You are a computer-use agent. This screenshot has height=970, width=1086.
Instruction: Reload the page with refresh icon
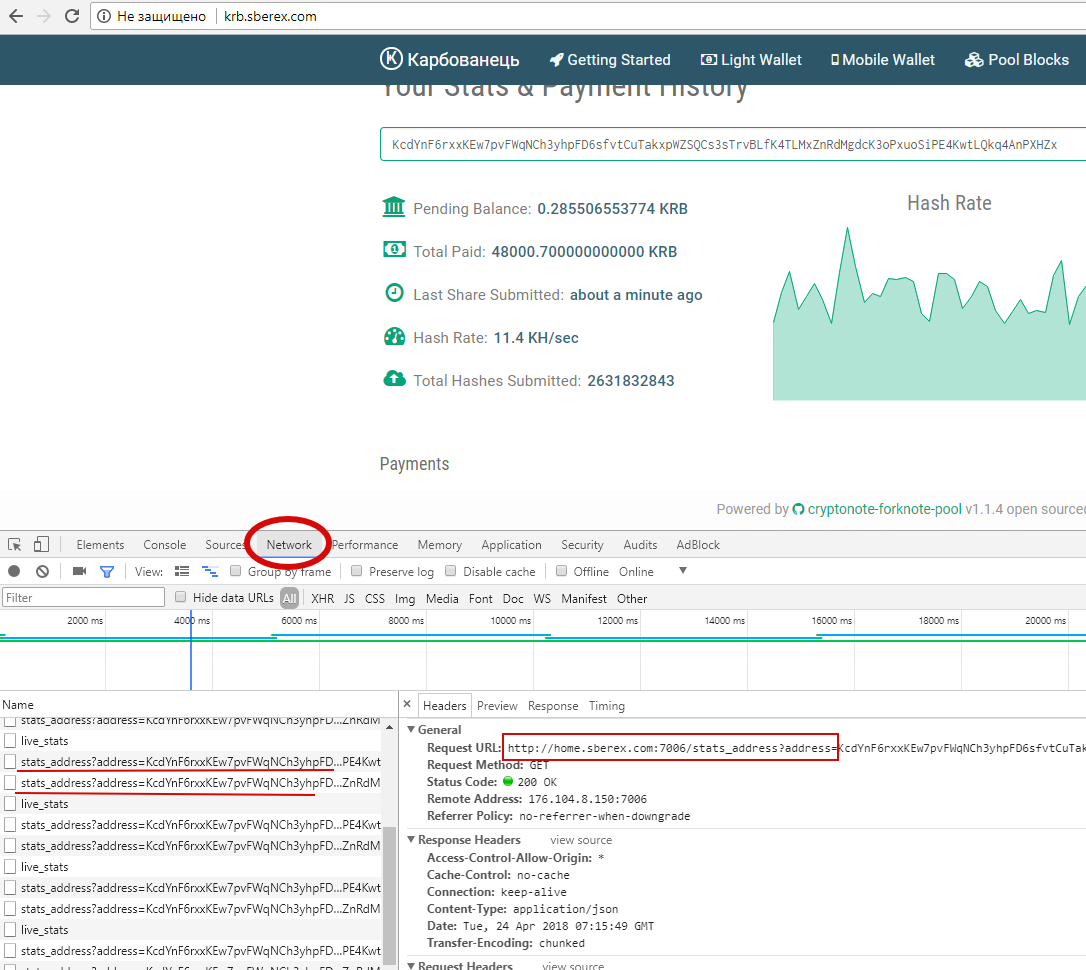[x=72, y=16]
